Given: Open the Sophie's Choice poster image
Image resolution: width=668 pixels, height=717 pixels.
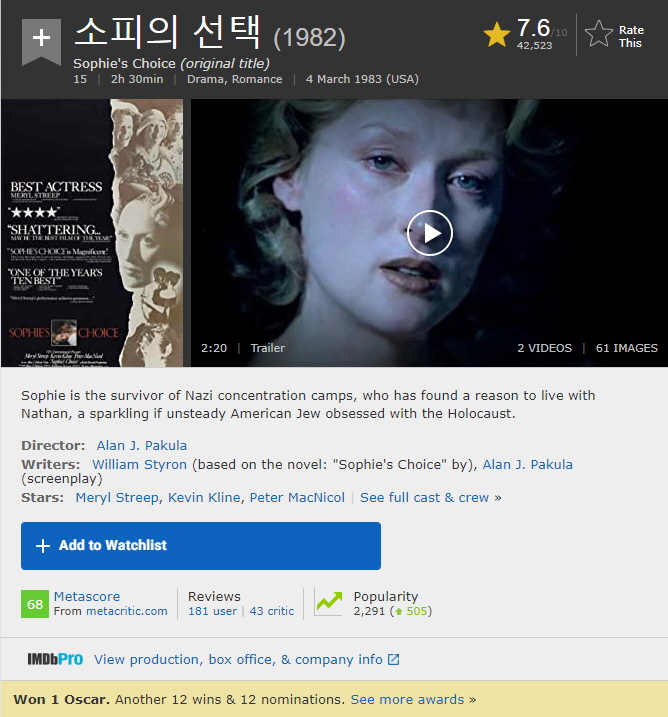Looking at the screenshot, I should [x=92, y=232].
